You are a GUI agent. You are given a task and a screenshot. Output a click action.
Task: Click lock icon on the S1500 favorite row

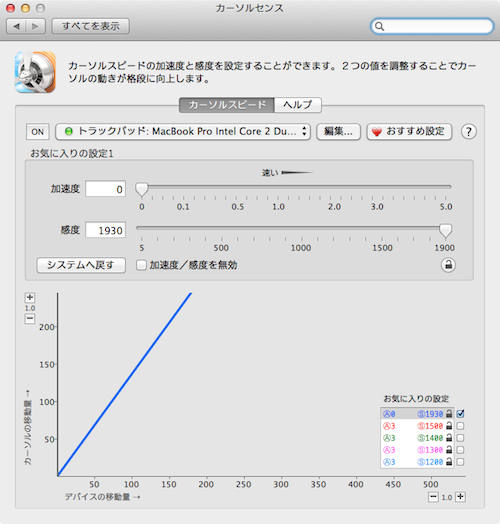pyautogui.click(x=449, y=426)
